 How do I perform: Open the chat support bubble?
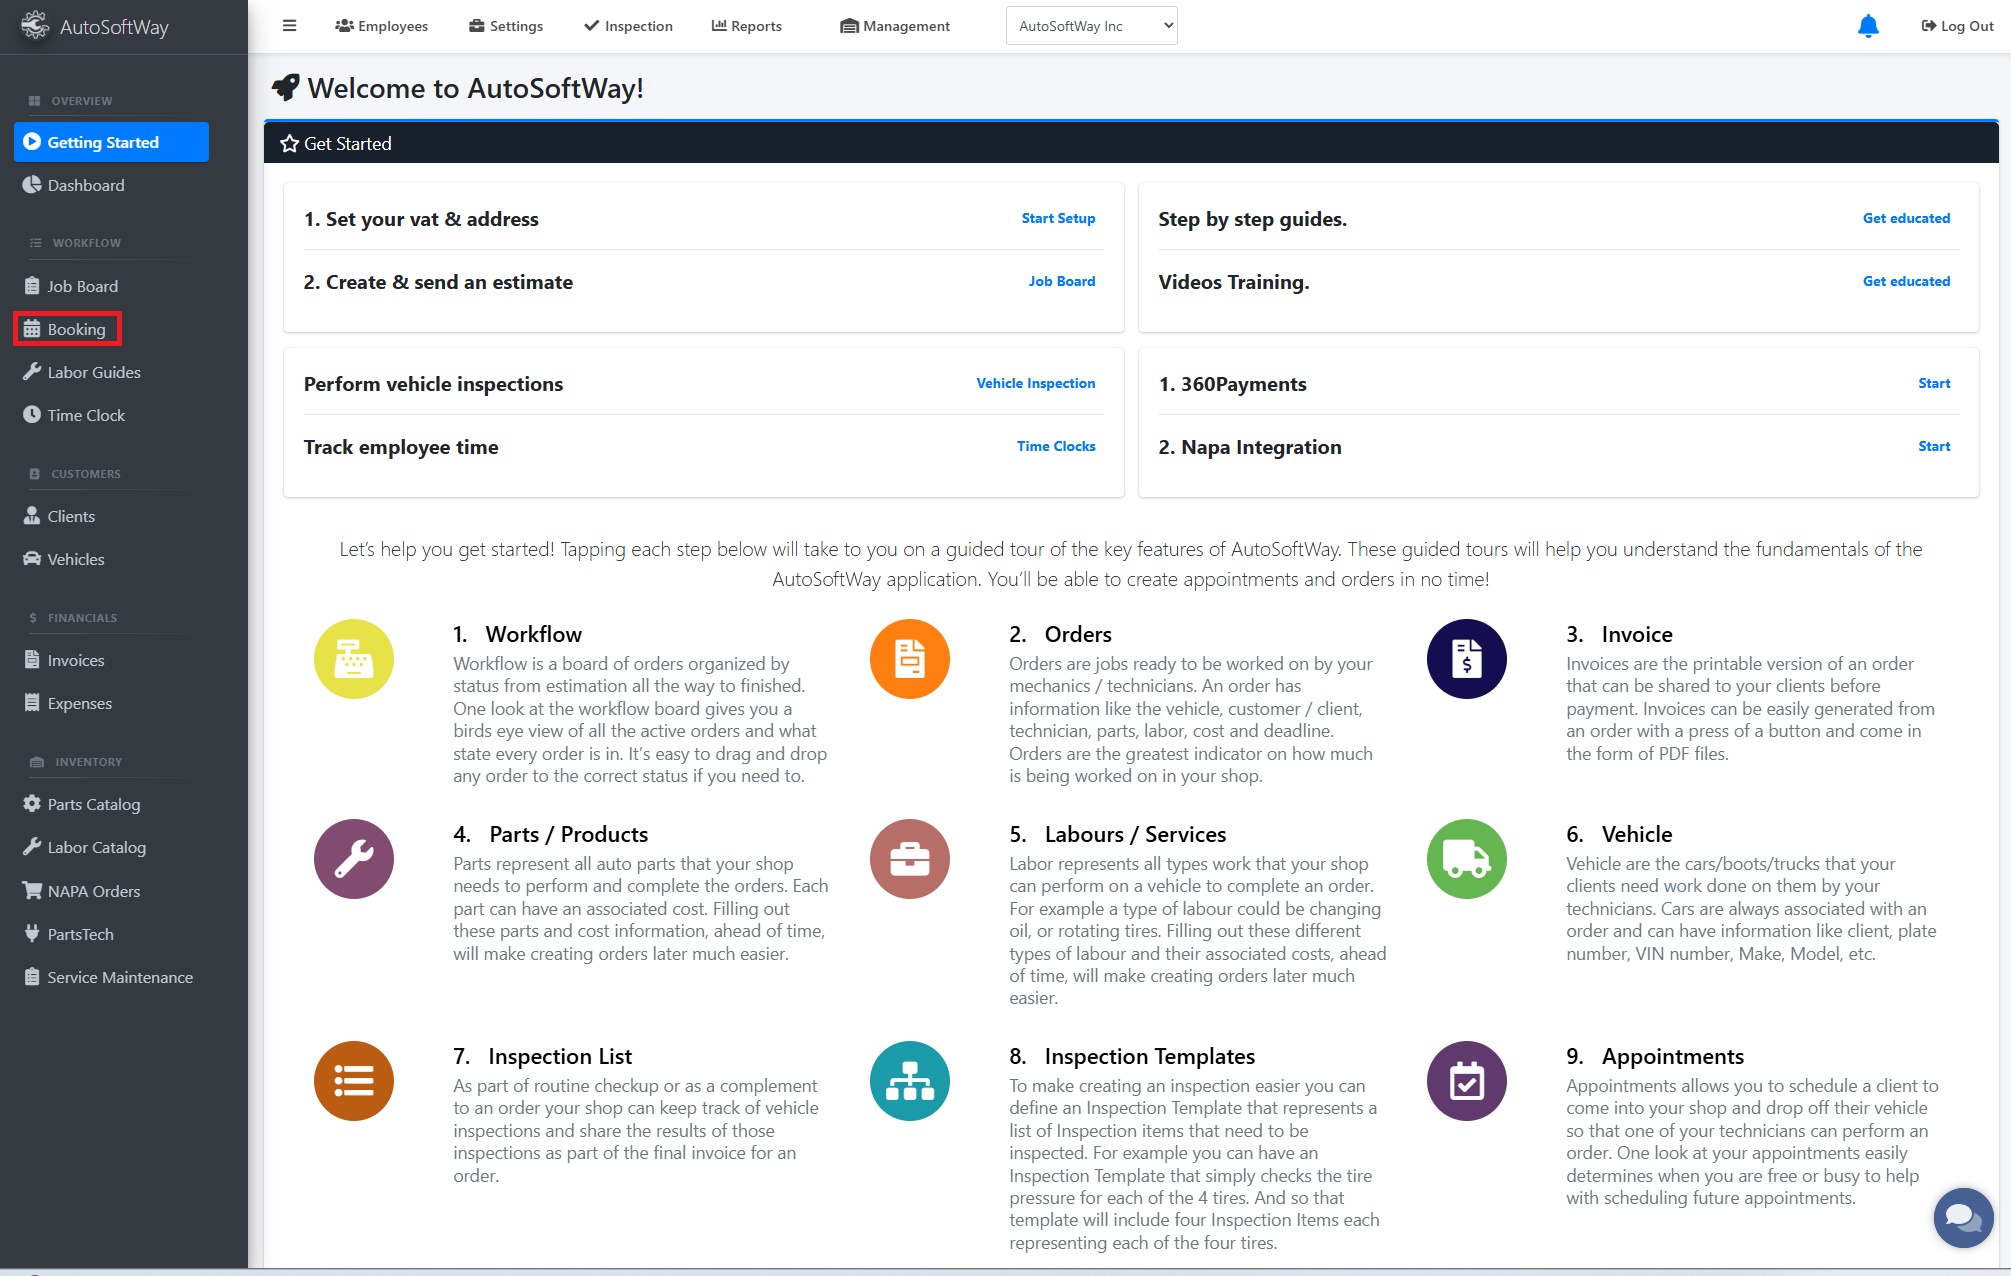click(1963, 1217)
